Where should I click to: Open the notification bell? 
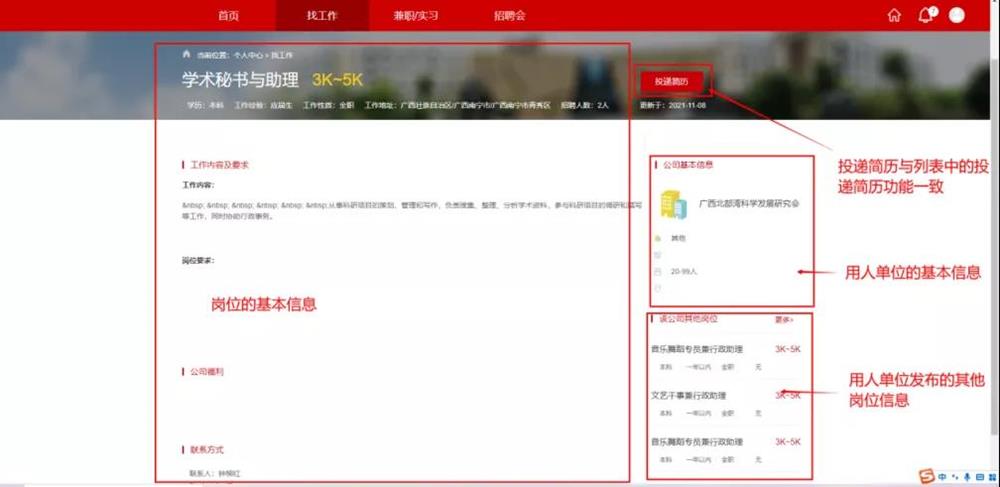click(926, 15)
